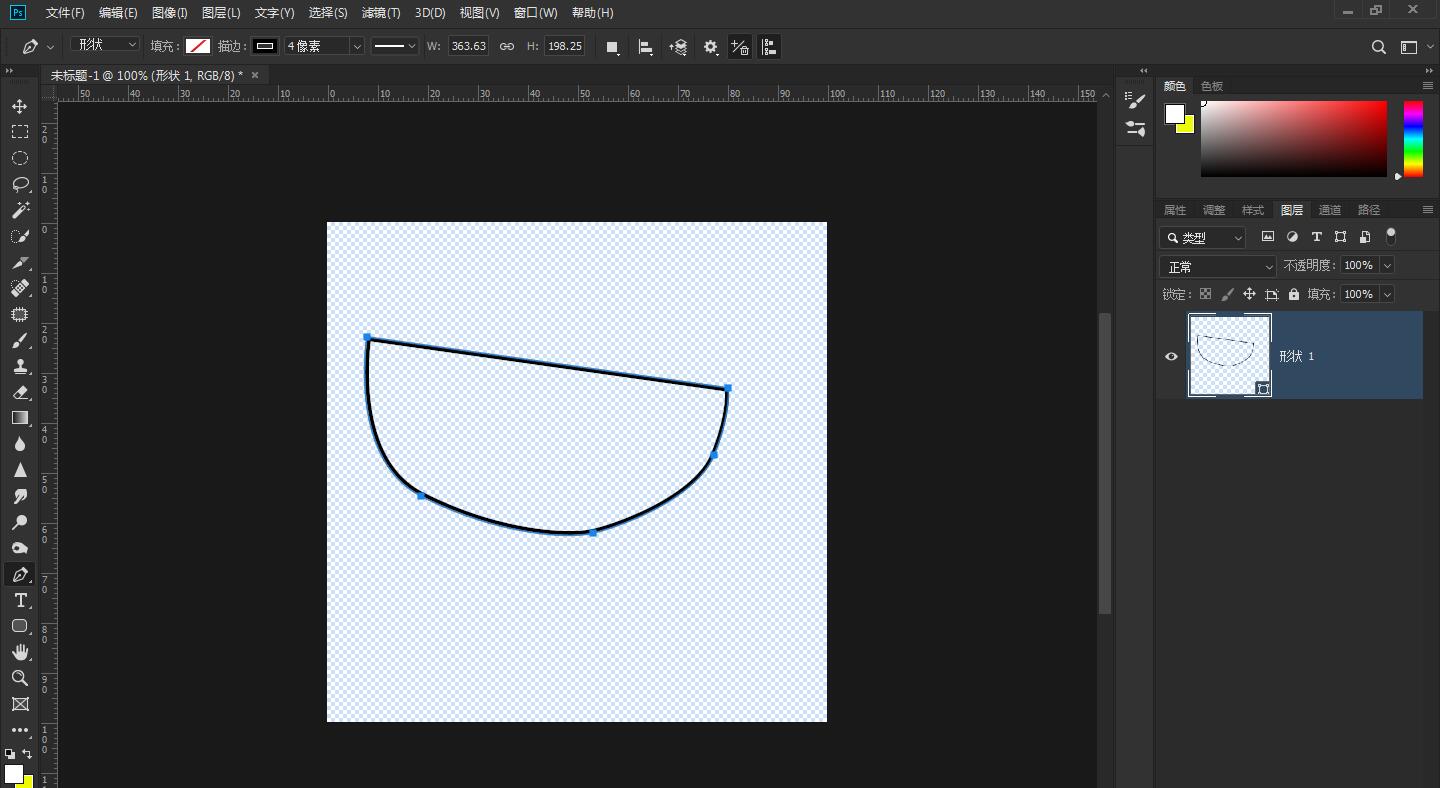
Task: Activate the Horizontal Type tool
Action: (x=20, y=600)
